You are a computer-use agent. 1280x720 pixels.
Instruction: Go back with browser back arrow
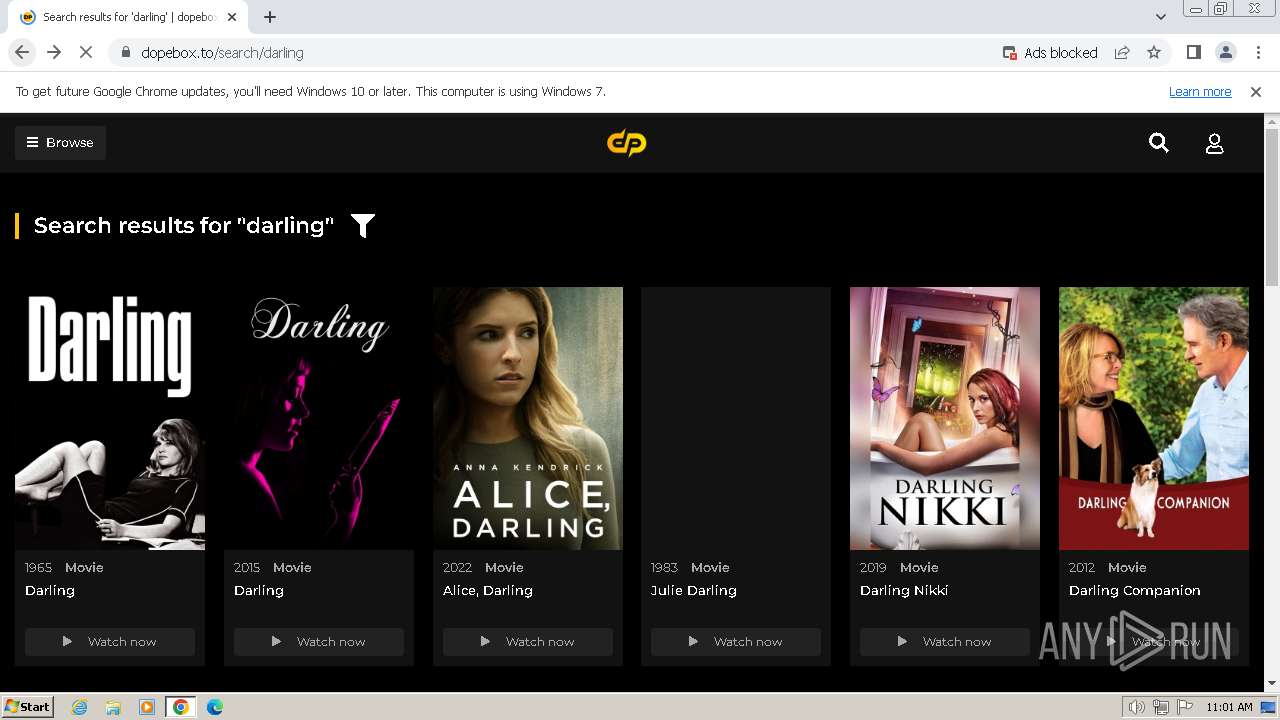click(x=22, y=52)
